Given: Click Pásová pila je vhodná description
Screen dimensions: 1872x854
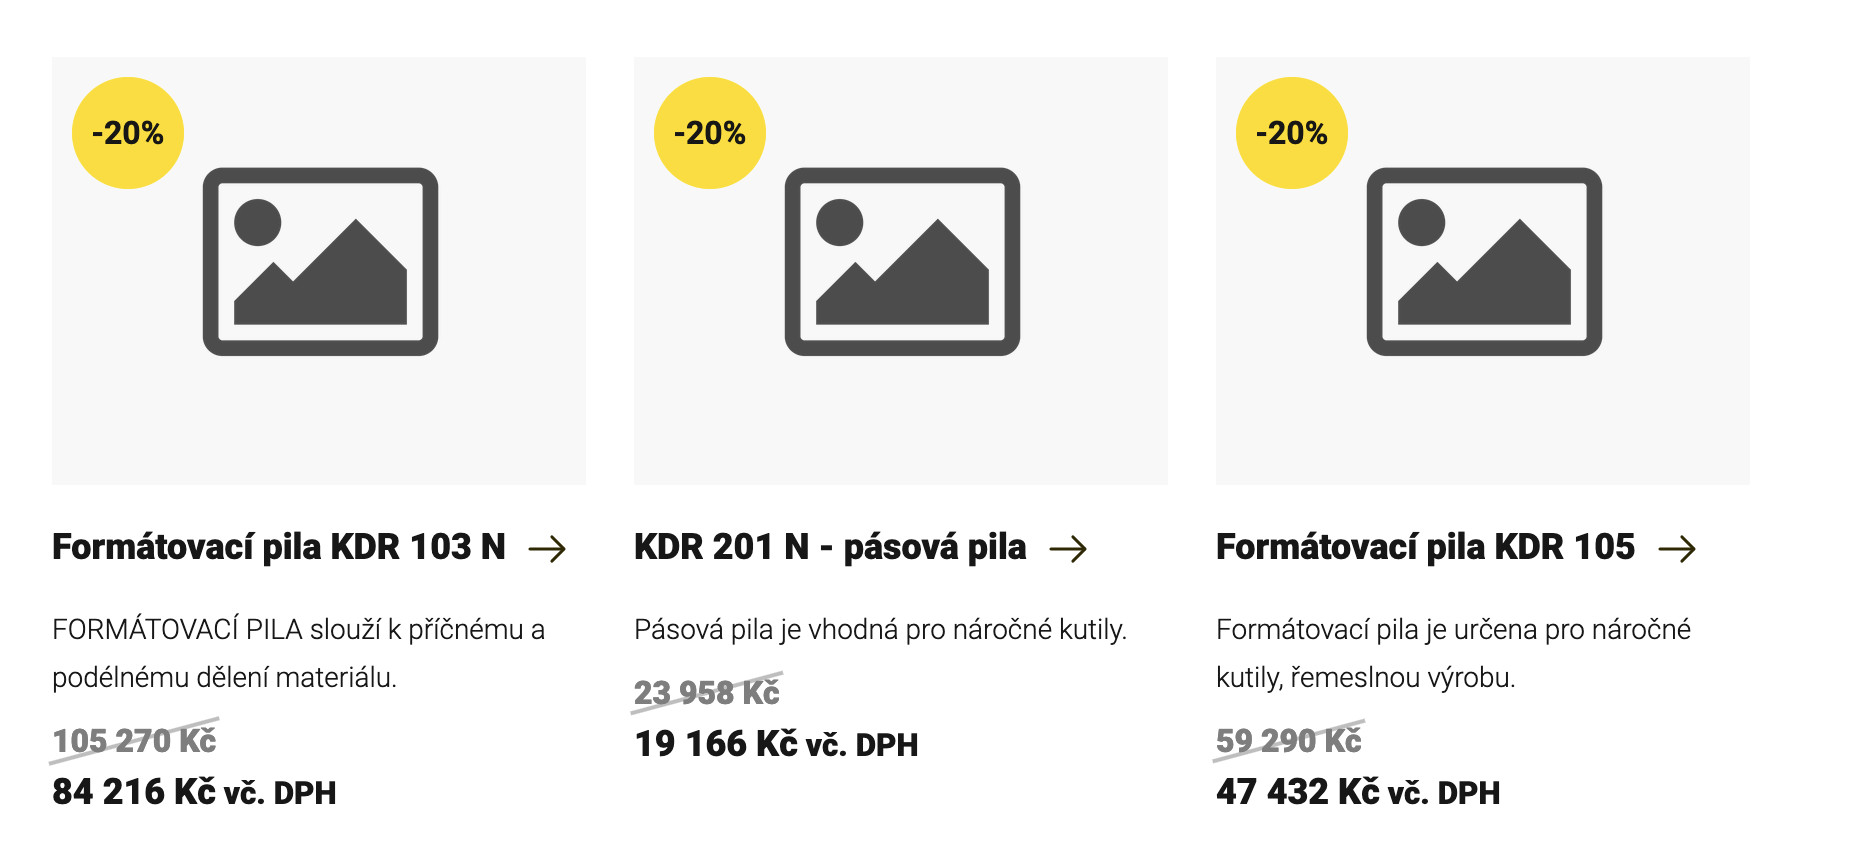Looking at the screenshot, I should click(880, 629).
